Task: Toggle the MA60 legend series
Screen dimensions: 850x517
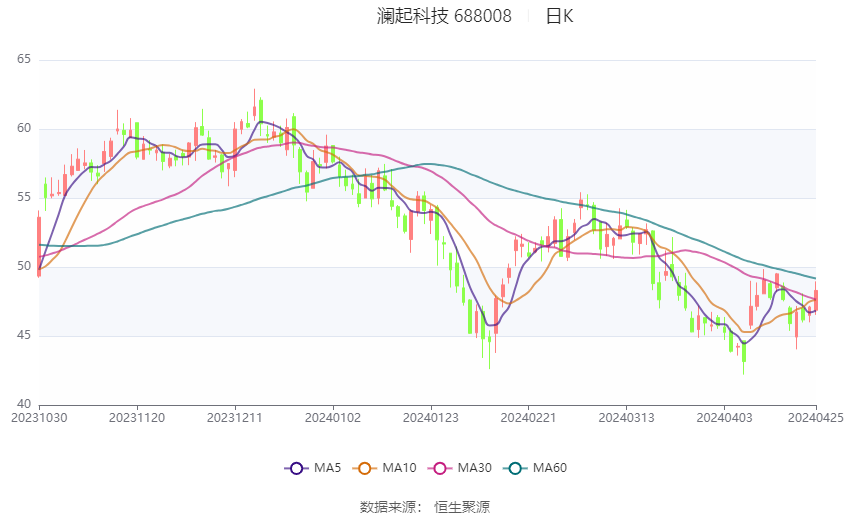Action: (535, 468)
